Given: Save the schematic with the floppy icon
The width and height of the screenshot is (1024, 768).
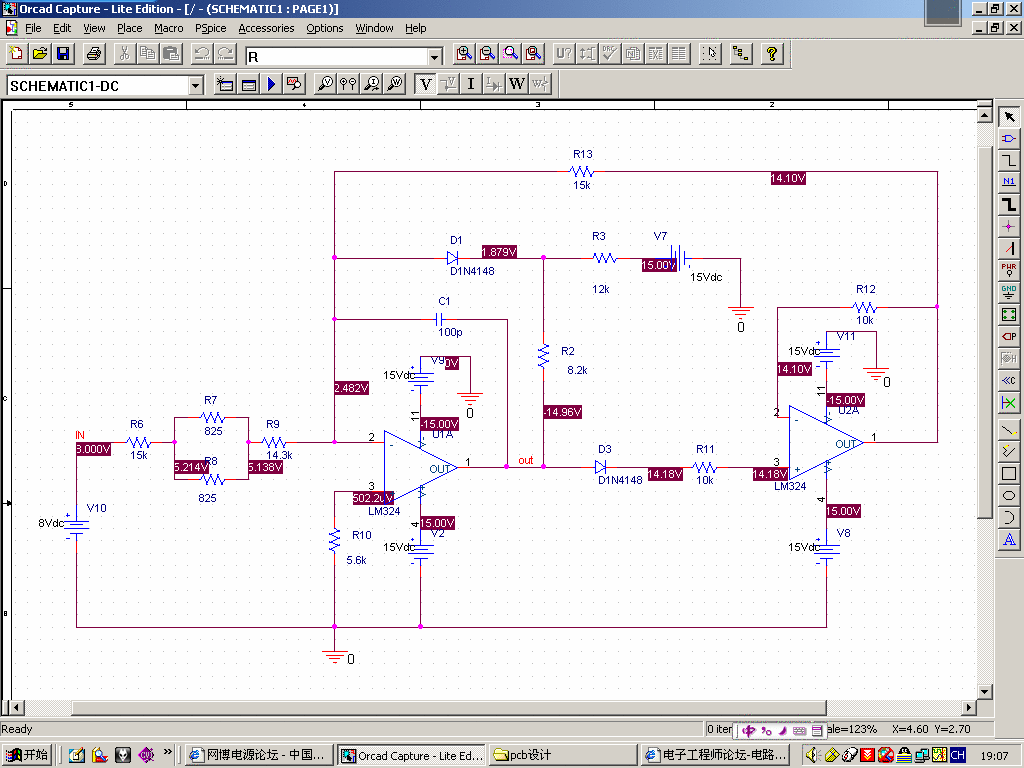Looking at the screenshot, I should click(63, 54).
